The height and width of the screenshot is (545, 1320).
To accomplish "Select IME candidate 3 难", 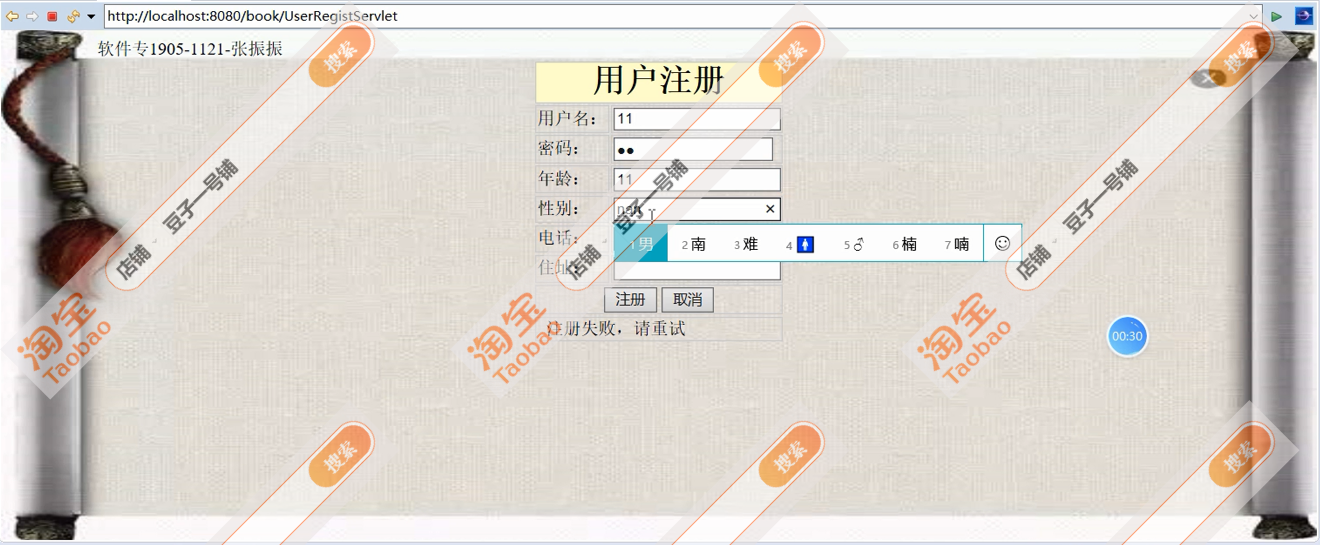I will coord(746,244).
